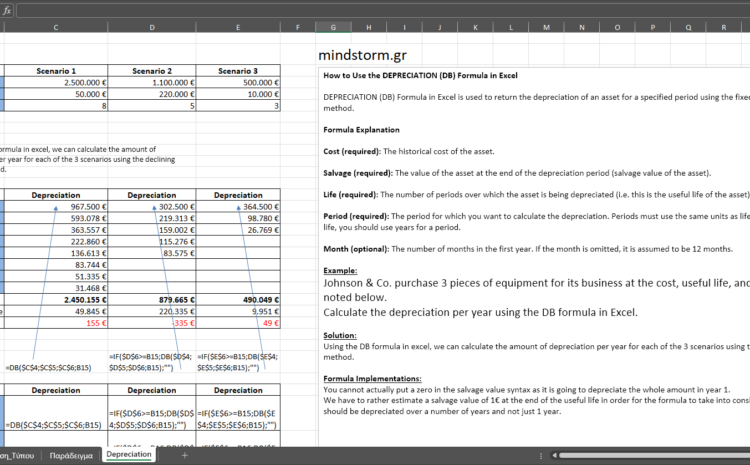750x465 pixels.
Task: Select column G header
Action: tap(333, 27)
